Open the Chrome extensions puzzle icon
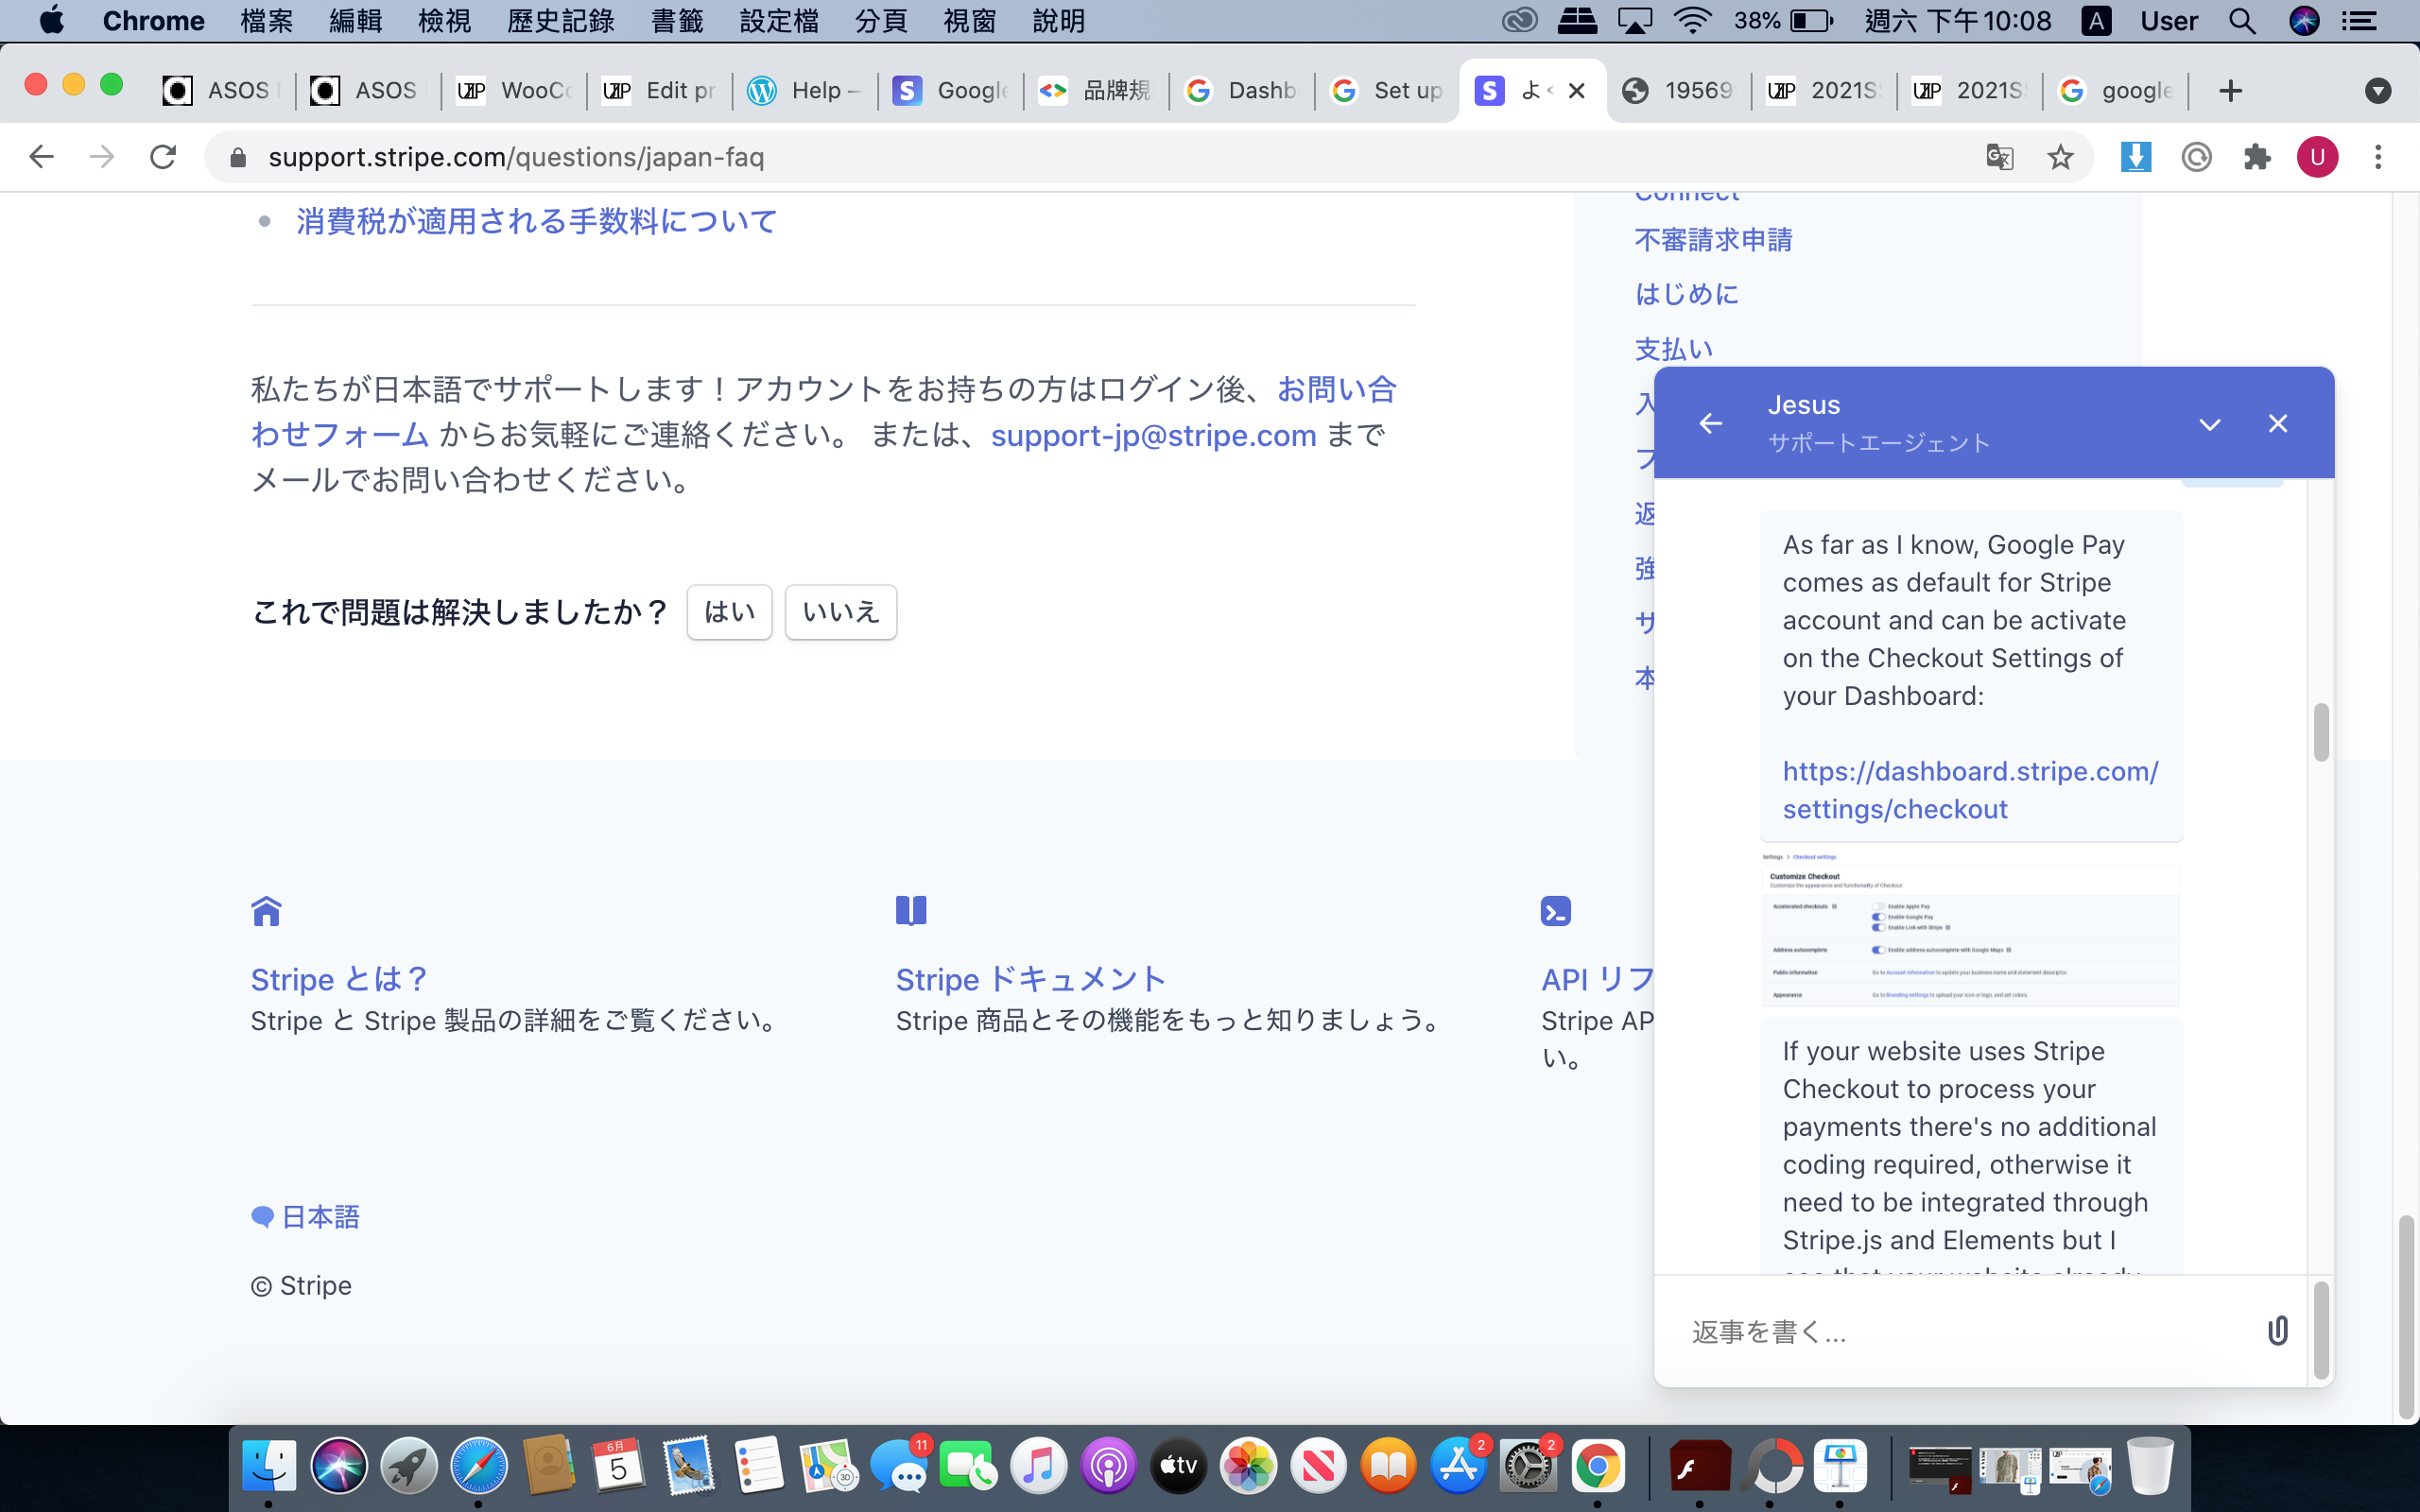This screenshot has width=2420, height=1512. [2257, 157]
